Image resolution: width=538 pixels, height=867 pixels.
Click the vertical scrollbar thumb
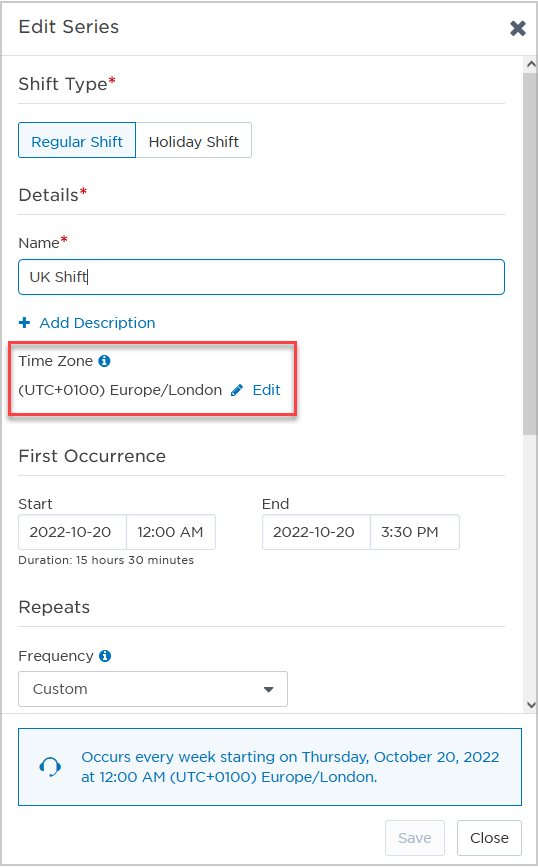pyautogui.click(x=530, y=253)
